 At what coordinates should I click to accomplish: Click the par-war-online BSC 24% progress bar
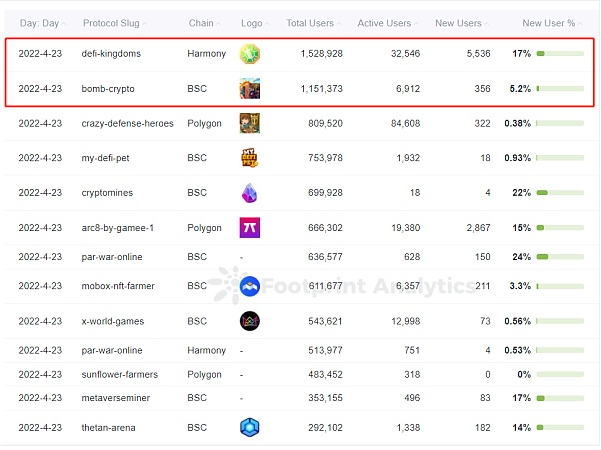coord(560,256)
